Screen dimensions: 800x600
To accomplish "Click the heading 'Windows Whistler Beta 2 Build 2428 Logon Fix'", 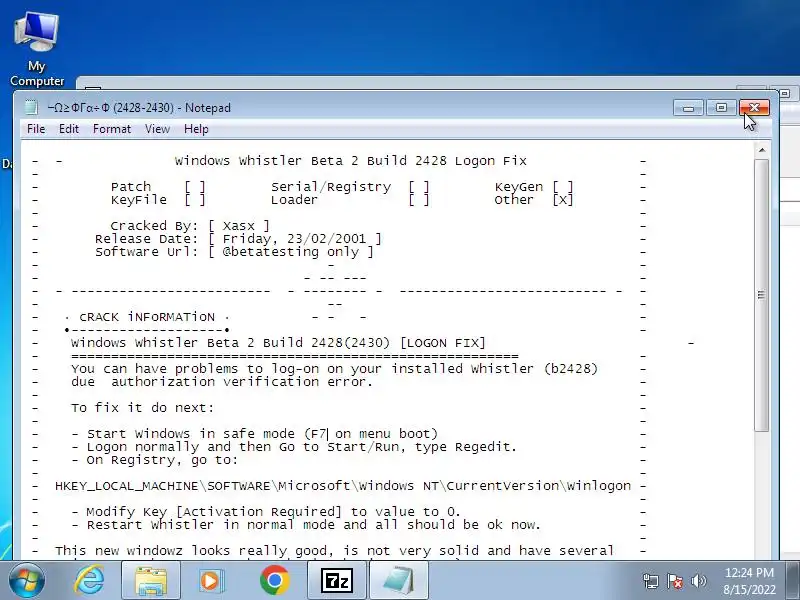I will tap(351, 161).
